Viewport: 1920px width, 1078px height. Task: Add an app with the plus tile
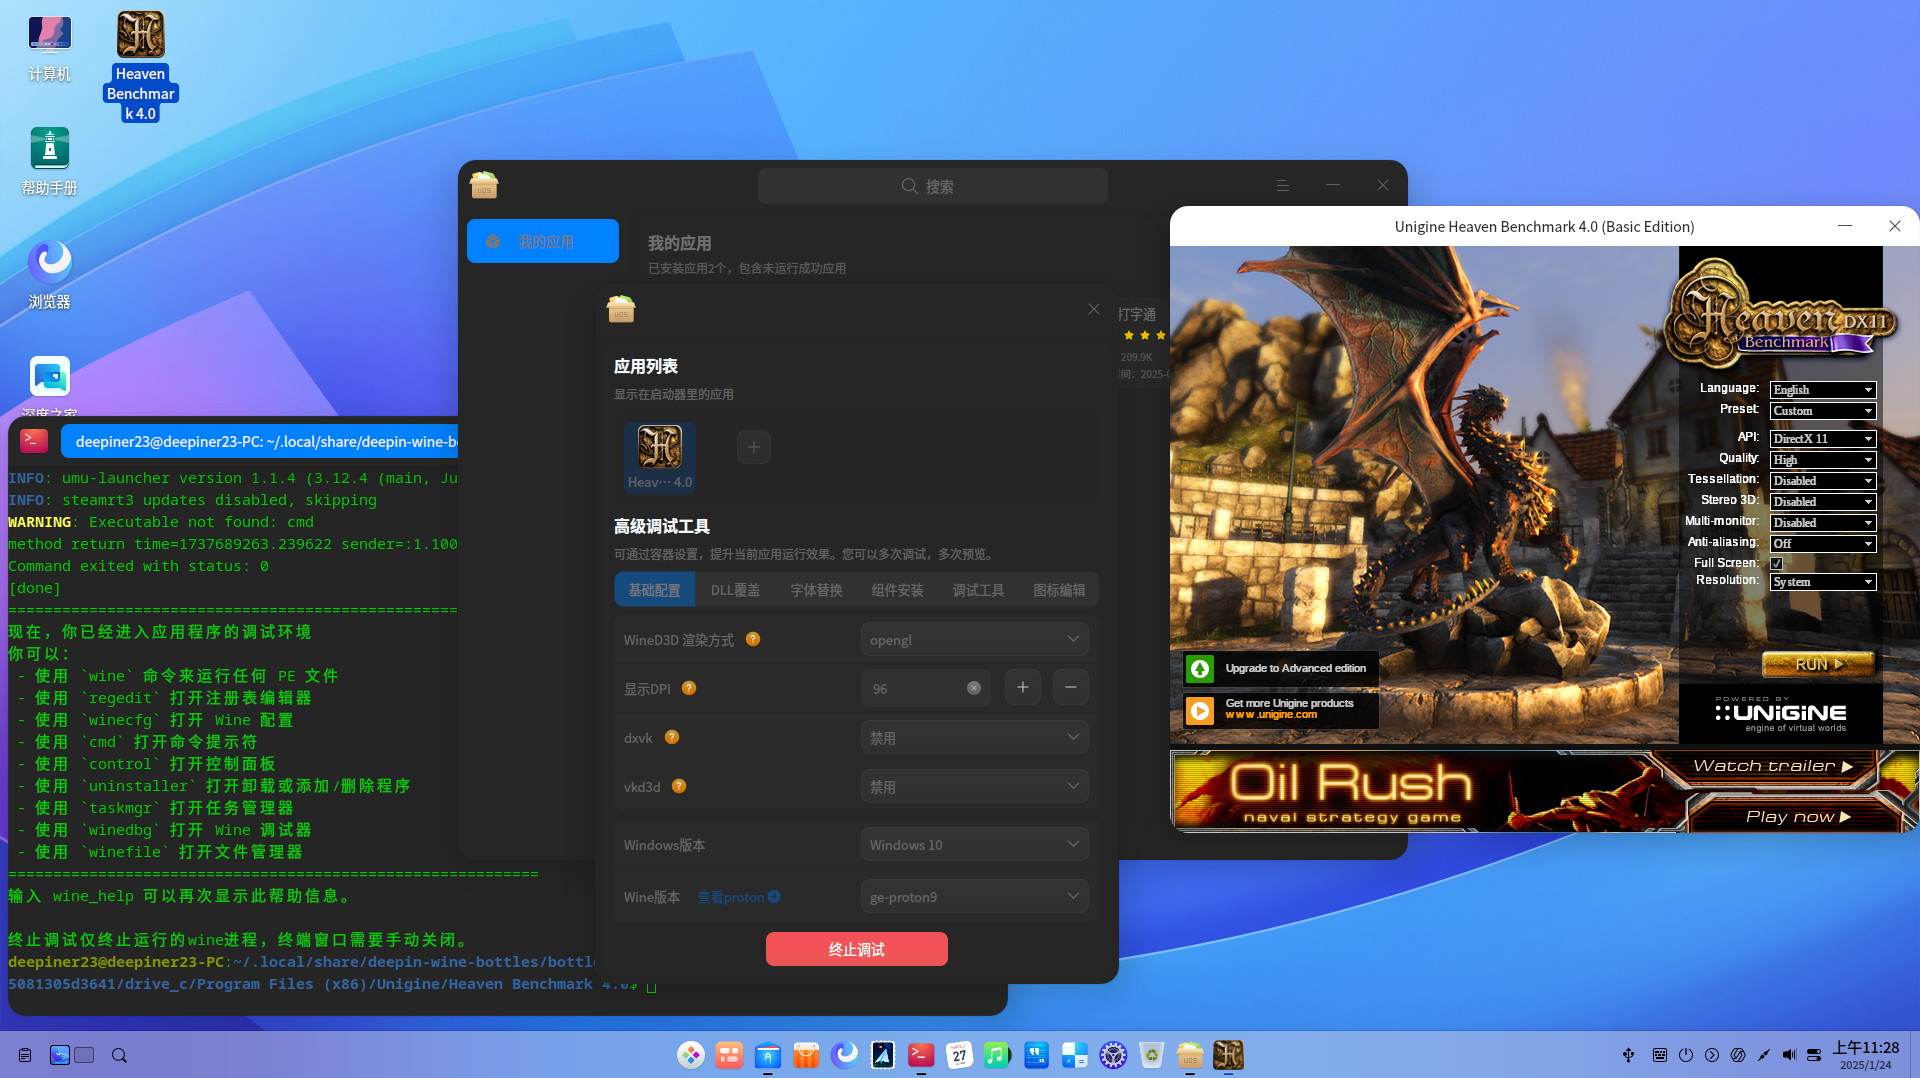[x=754, y=447]
